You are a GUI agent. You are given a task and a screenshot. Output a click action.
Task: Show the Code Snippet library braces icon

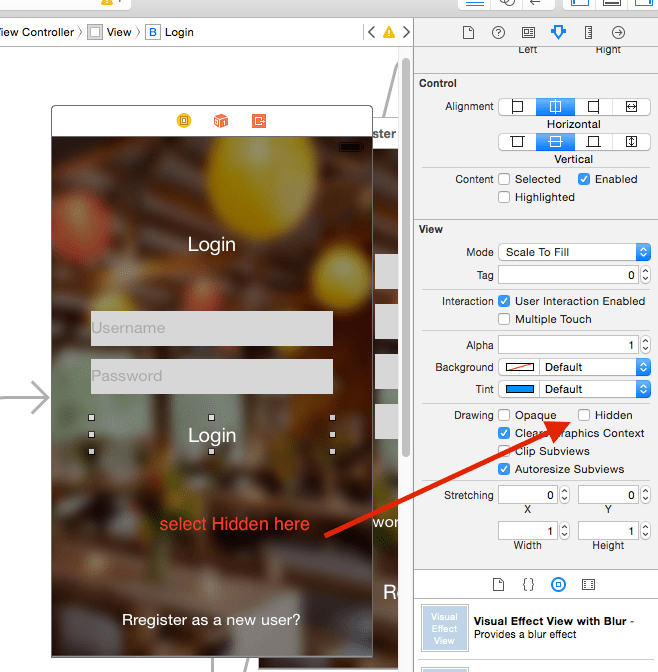click(x=528, y=585)
